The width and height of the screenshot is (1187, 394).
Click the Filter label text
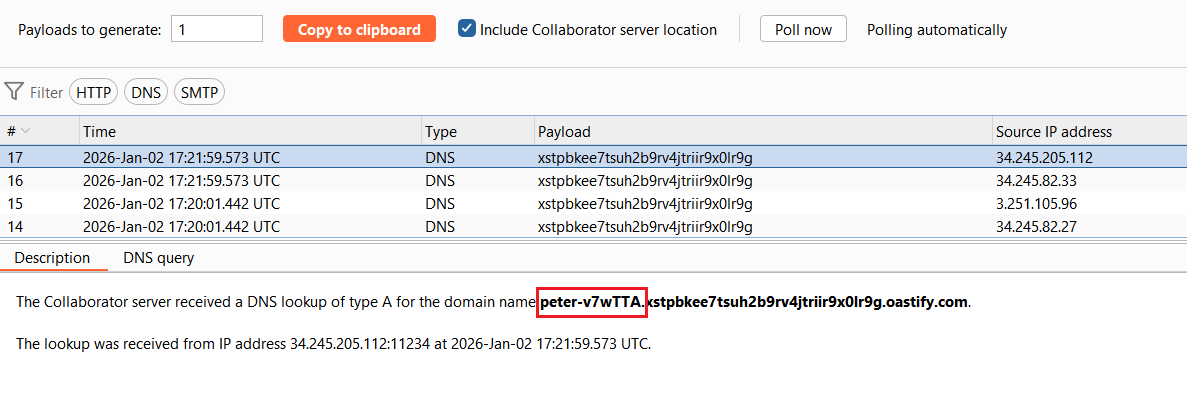[x=46, y=92]
